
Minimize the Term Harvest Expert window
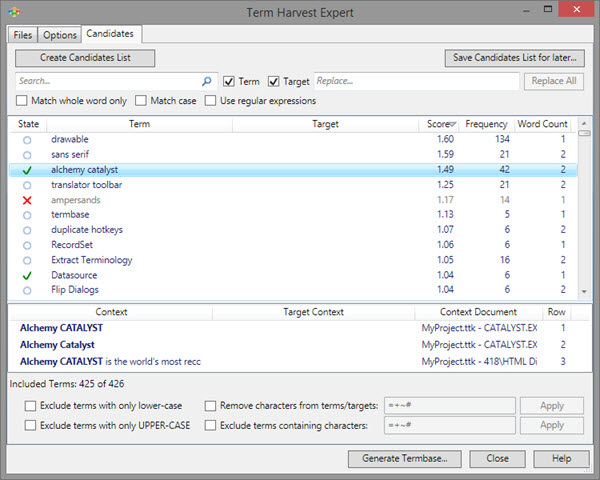pyautogui.click(x=527, y=10)
